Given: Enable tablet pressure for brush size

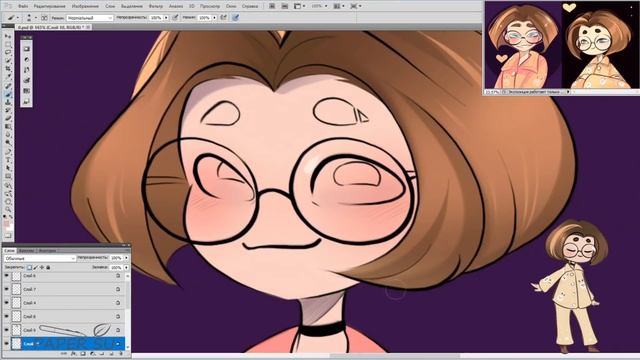Looking at the screenshot, I should [236, 18].
